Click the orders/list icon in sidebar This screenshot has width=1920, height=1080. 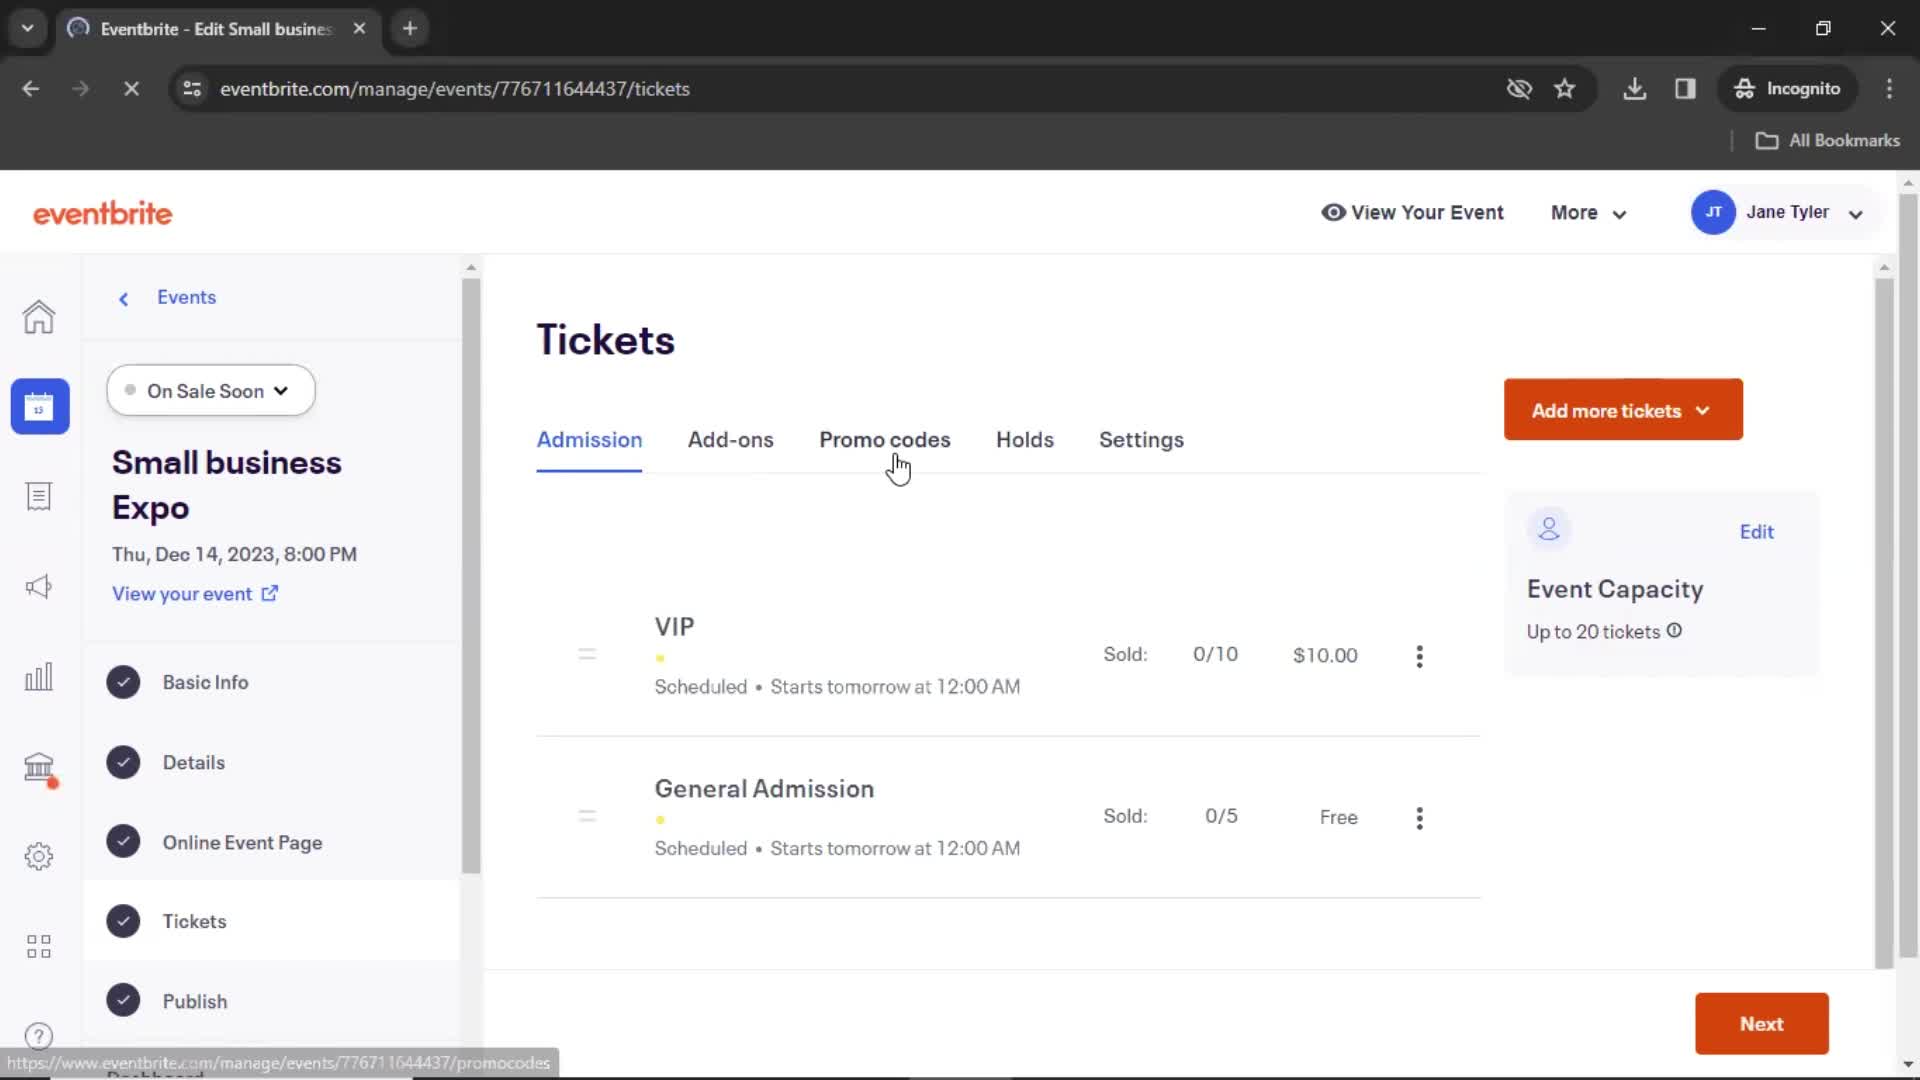click(37, 496)
